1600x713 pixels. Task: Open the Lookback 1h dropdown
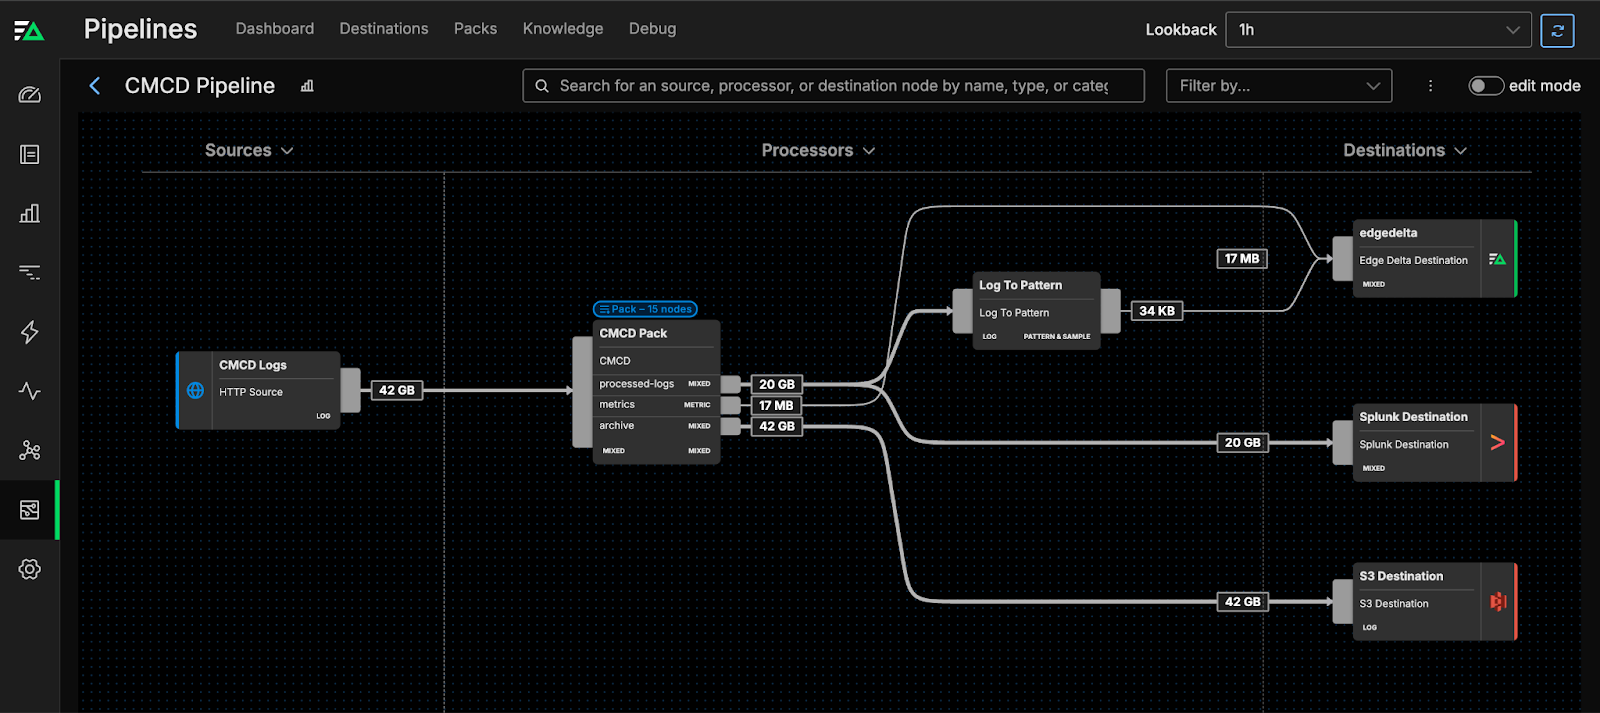pos(1378,30)
